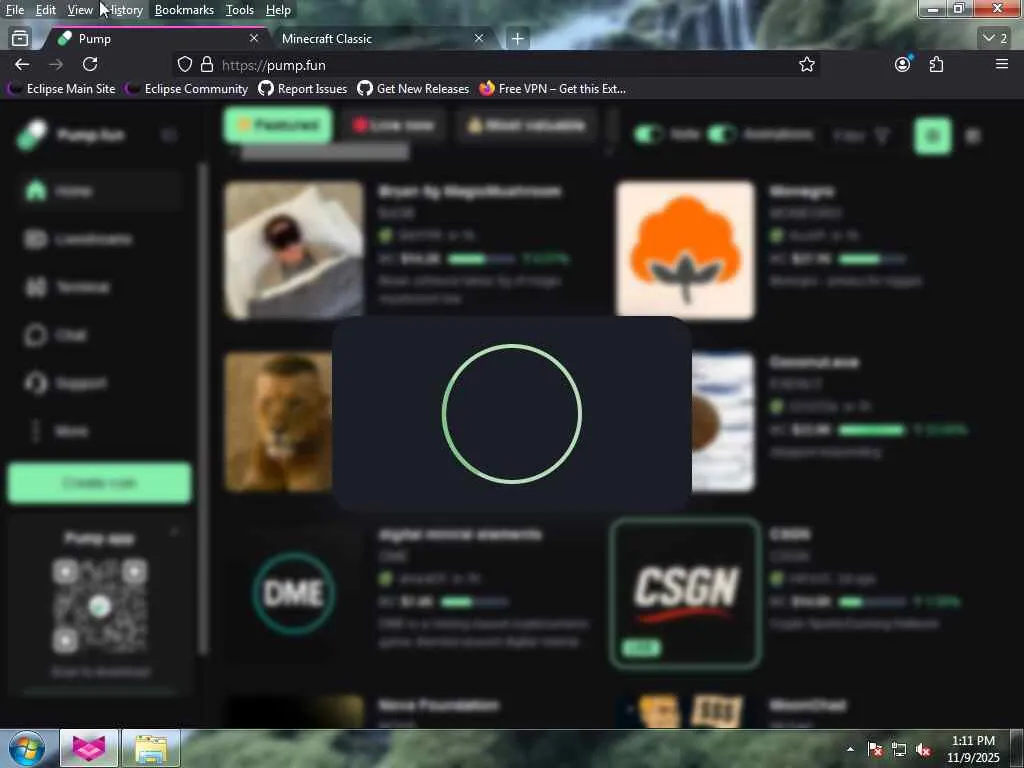The width and height of the screenshot is (1024, 768).
Task: Select the Home icon in the sidebar
Action: [35, 191]
